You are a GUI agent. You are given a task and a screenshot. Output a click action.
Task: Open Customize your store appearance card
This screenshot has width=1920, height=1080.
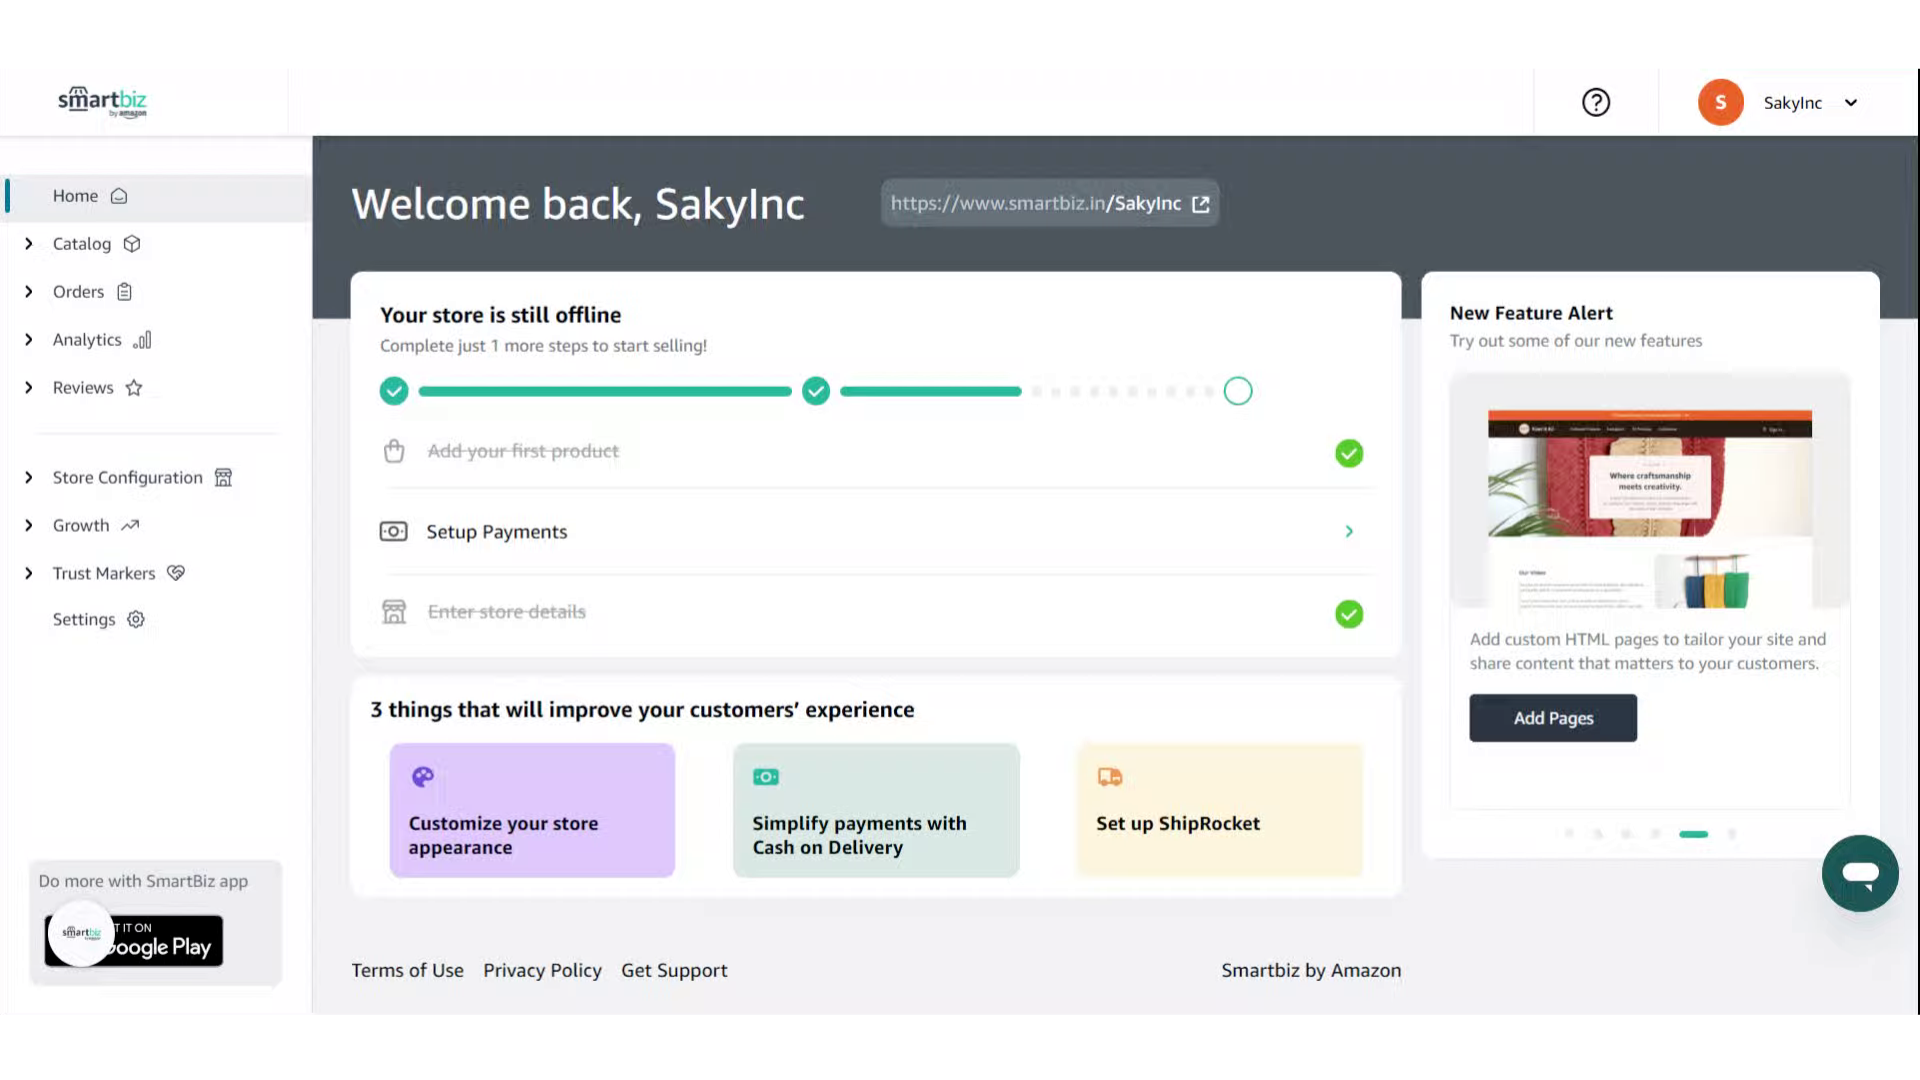(532, 810)
